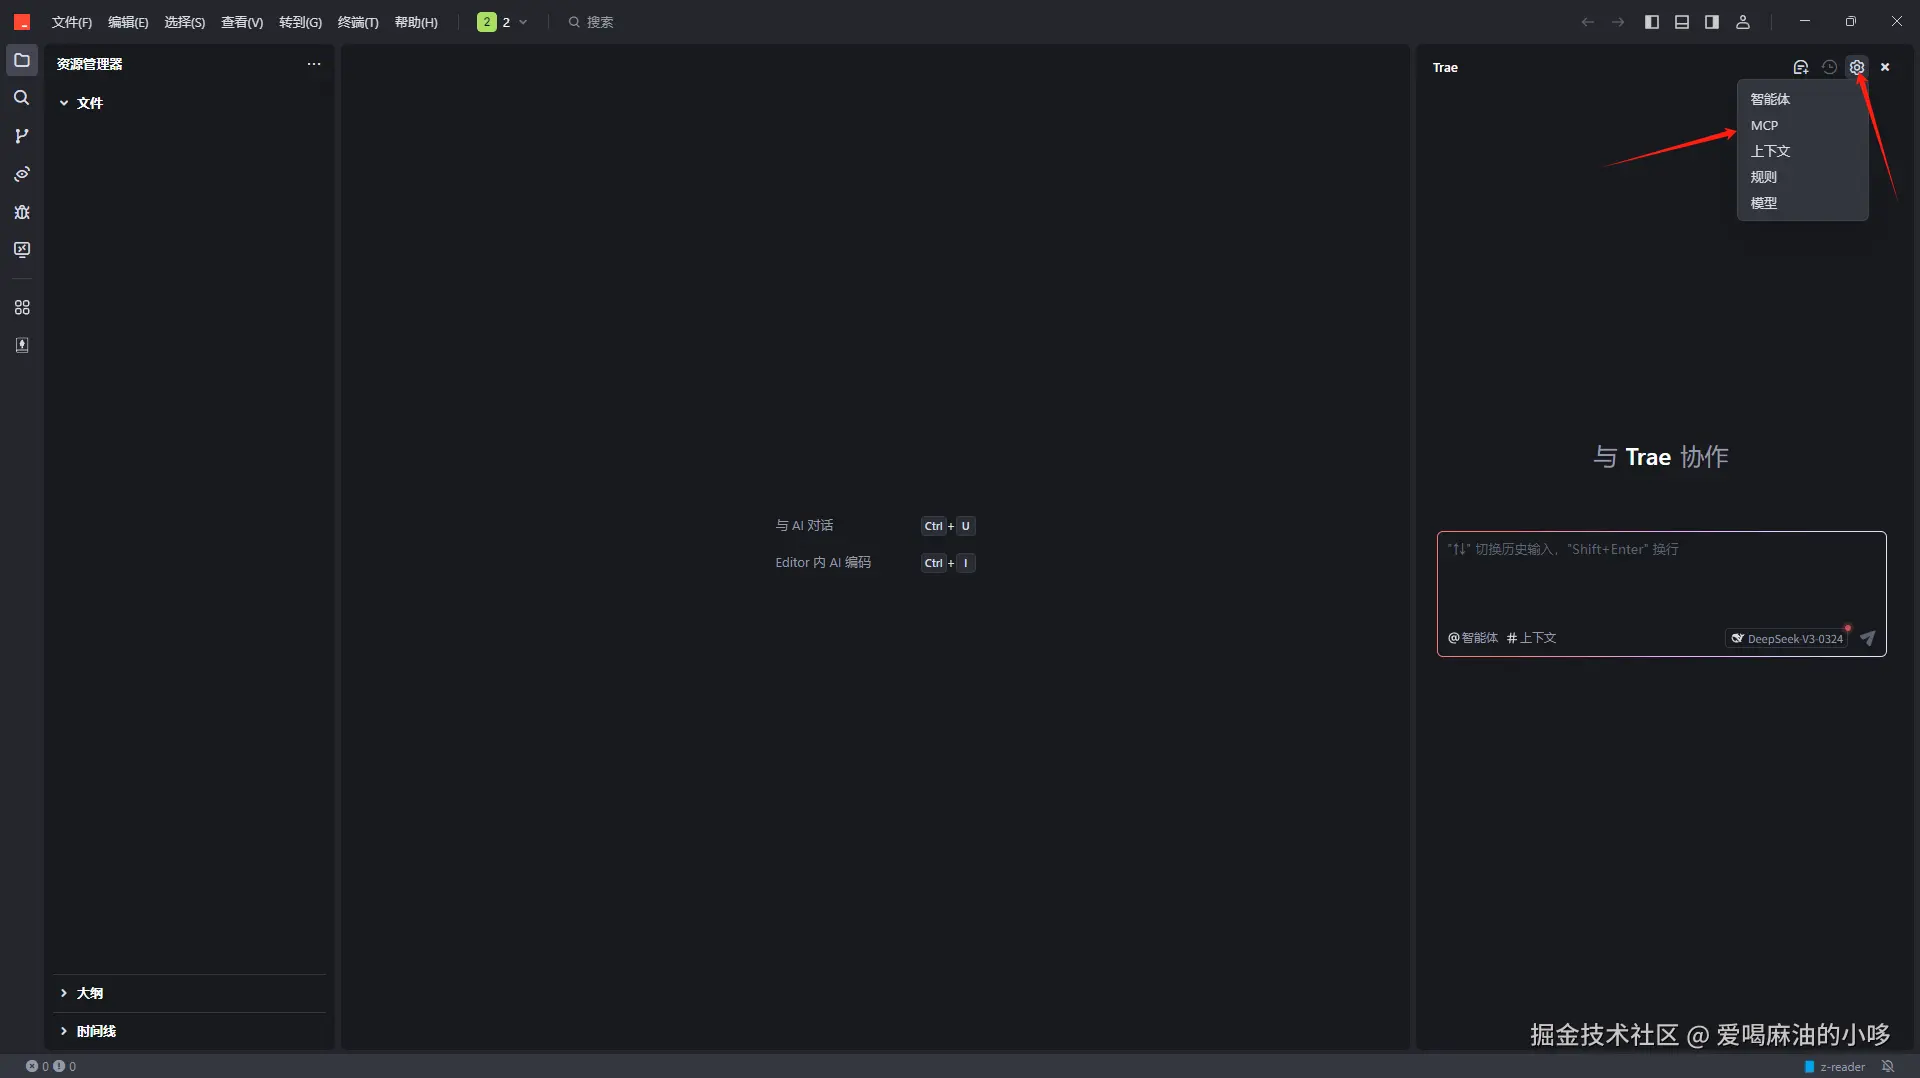Open the Search view in the activity bar
Image resolution: width=1920 pixels, height=1078 pixels.
[x=21, y=98]
